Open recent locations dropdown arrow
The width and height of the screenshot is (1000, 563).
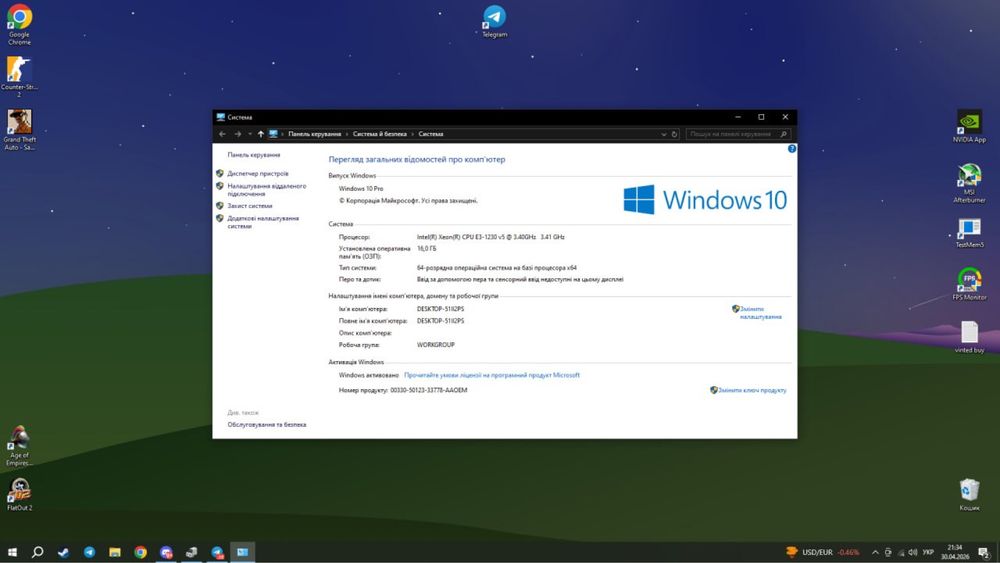[x=249, y=134]
